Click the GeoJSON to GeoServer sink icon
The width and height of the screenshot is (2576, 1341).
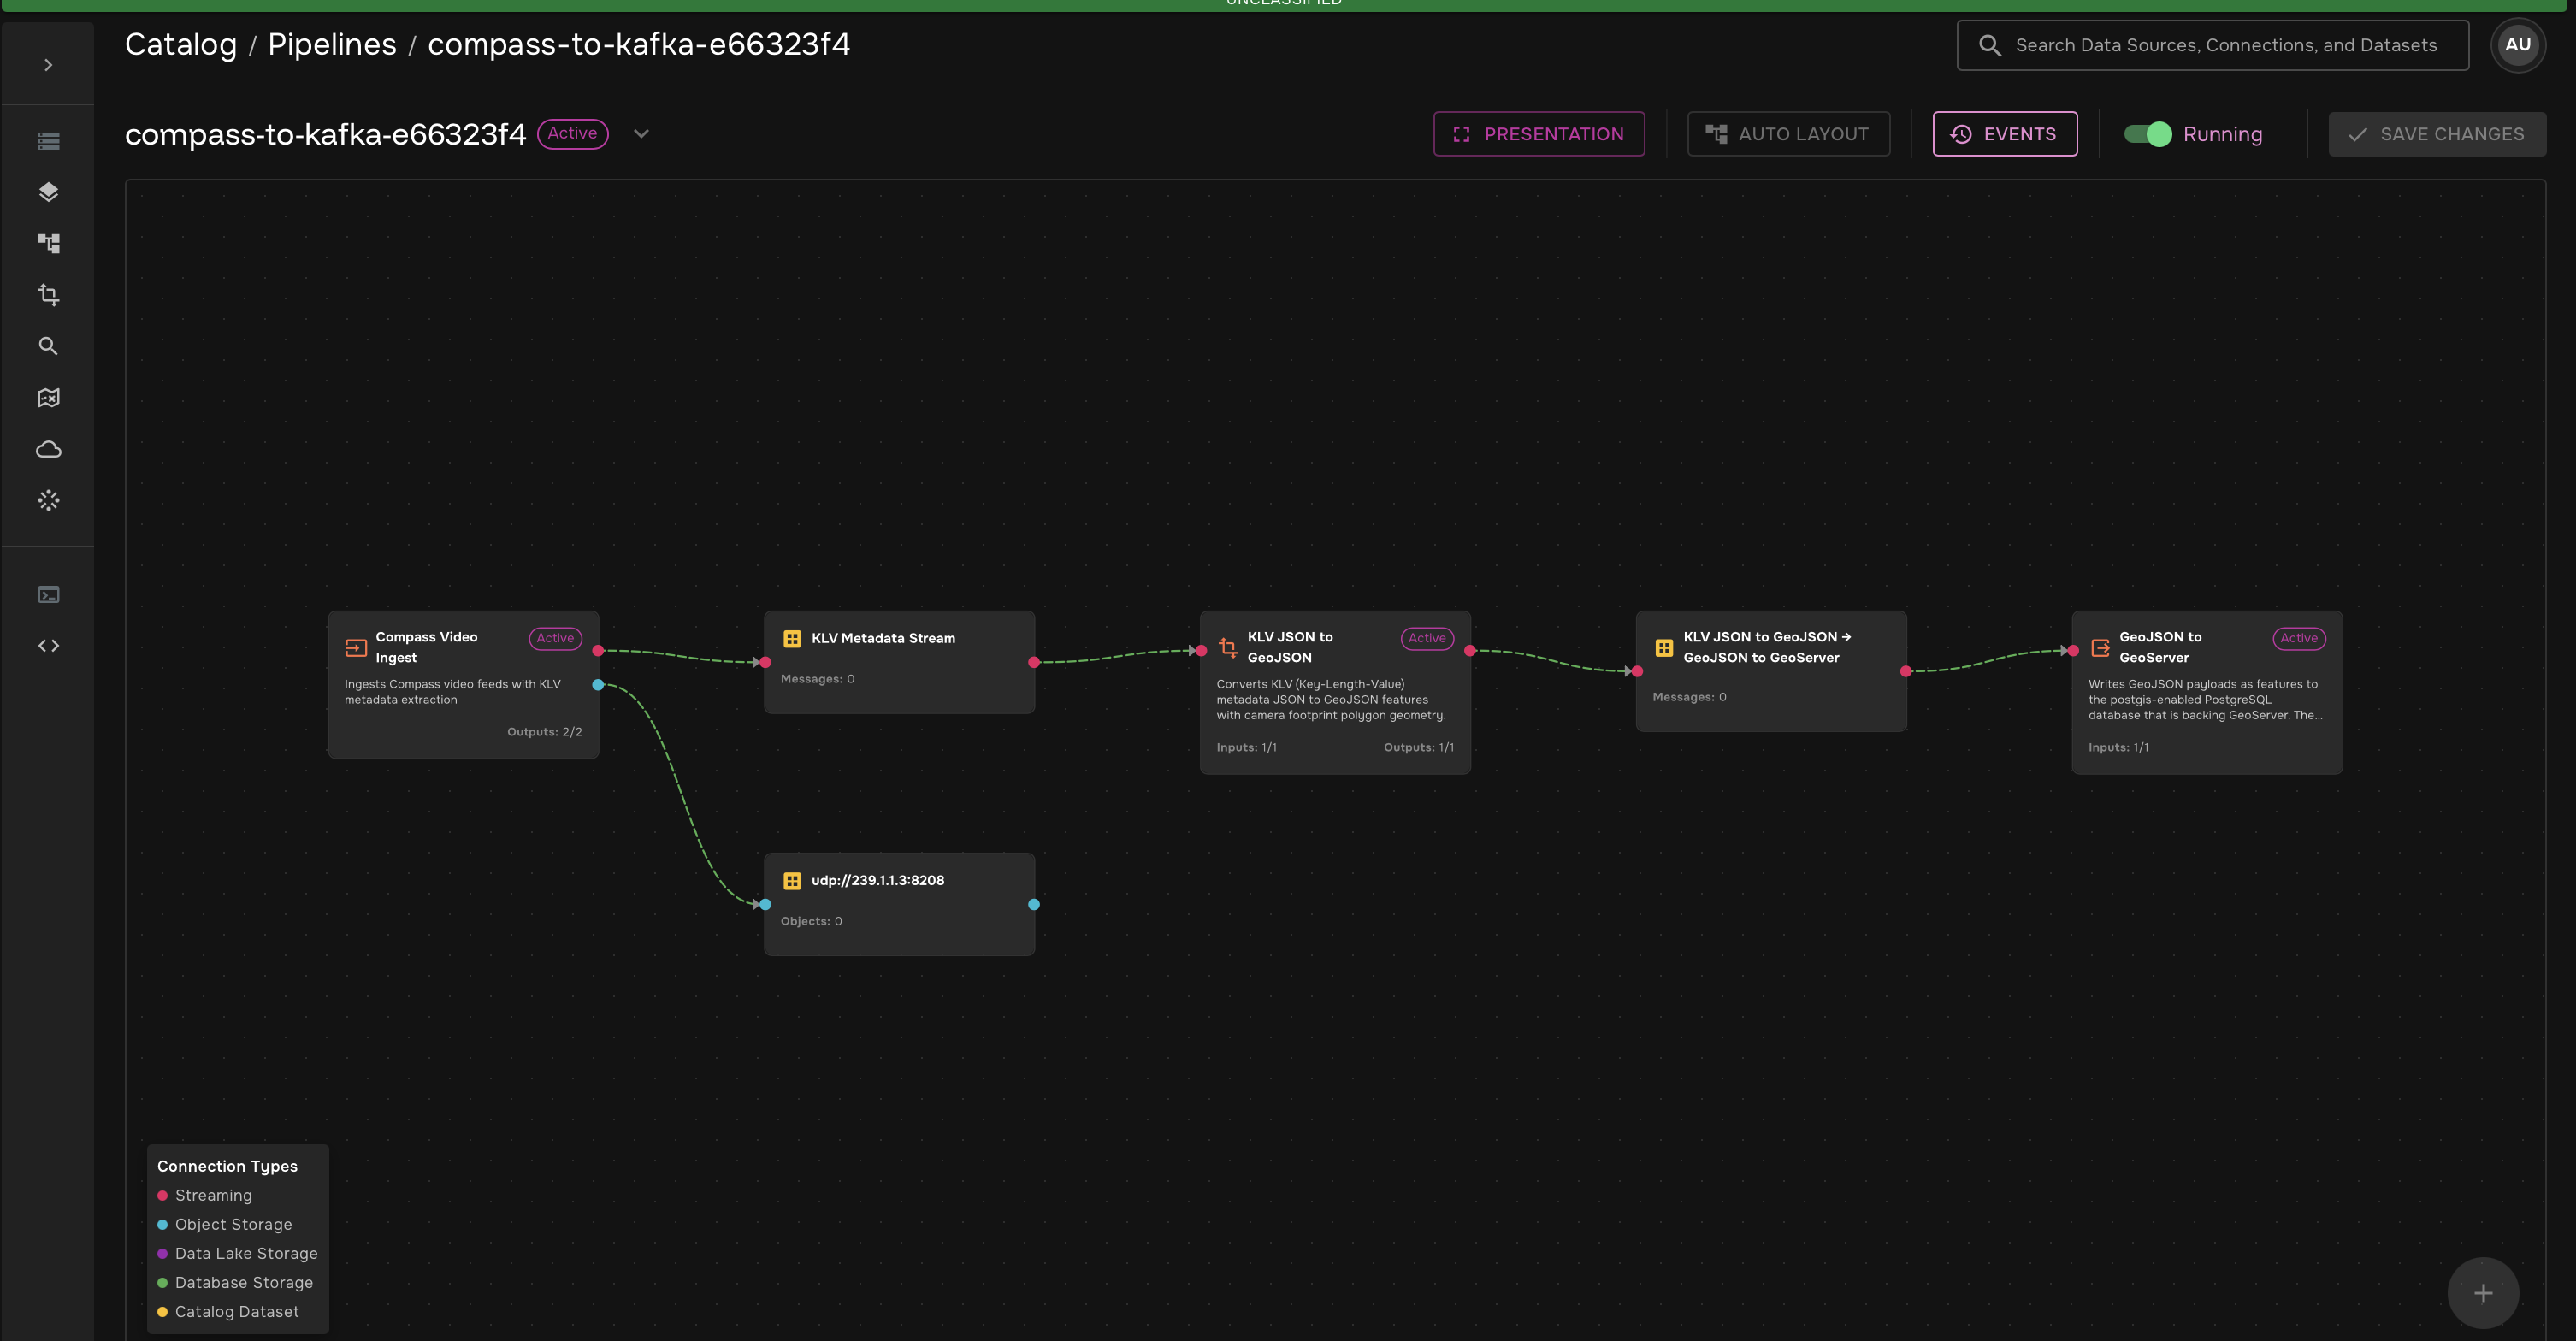(x=2100, y=647)
